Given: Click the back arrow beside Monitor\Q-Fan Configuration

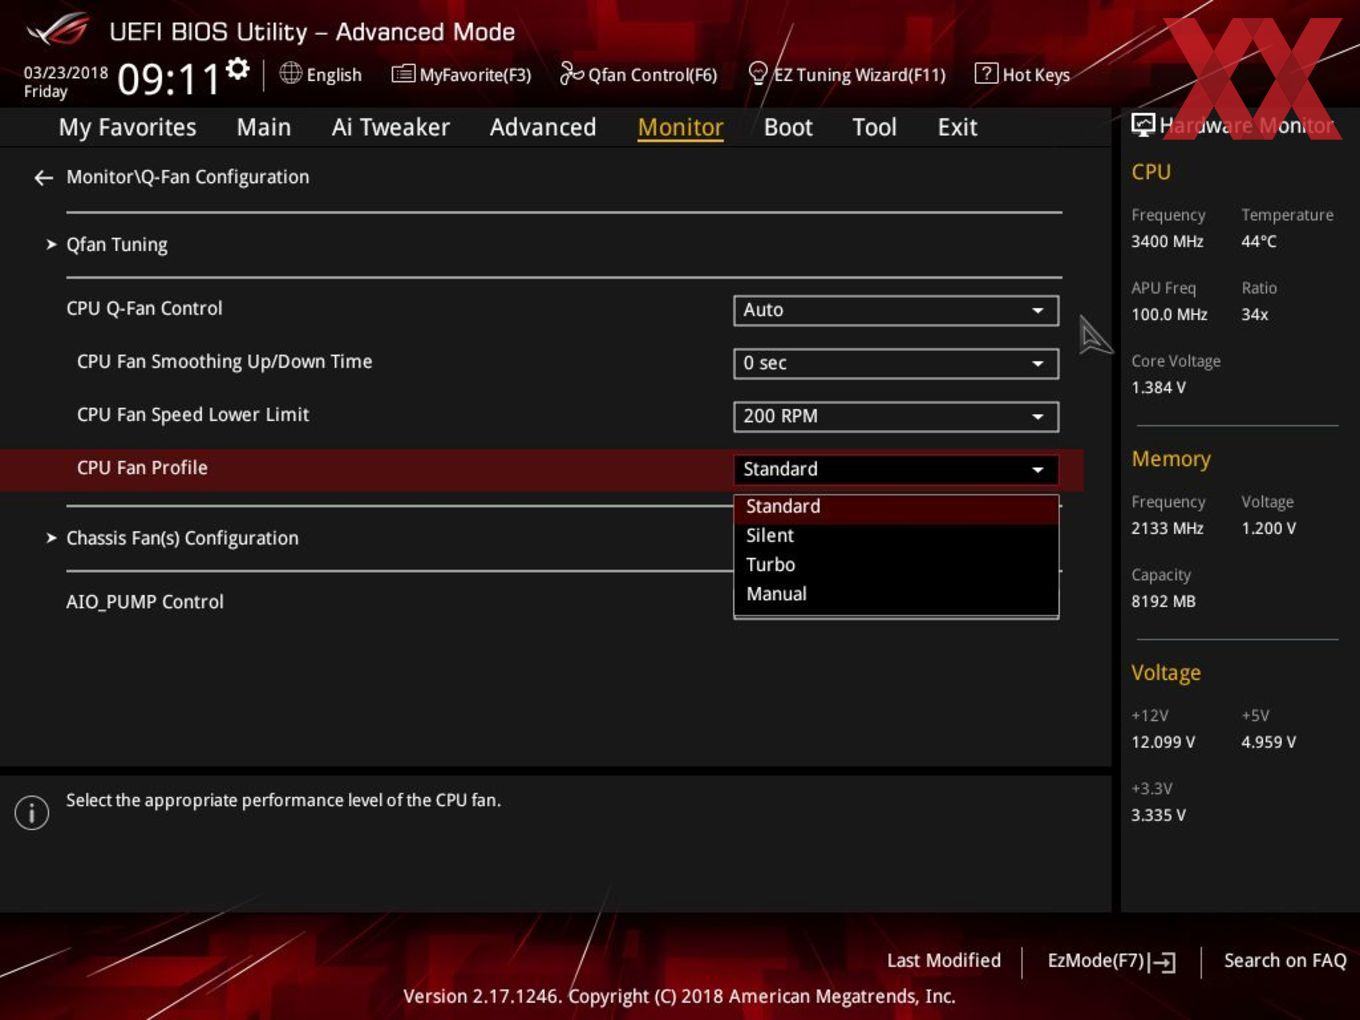Looking at the screenshot, I should (43, 178).
